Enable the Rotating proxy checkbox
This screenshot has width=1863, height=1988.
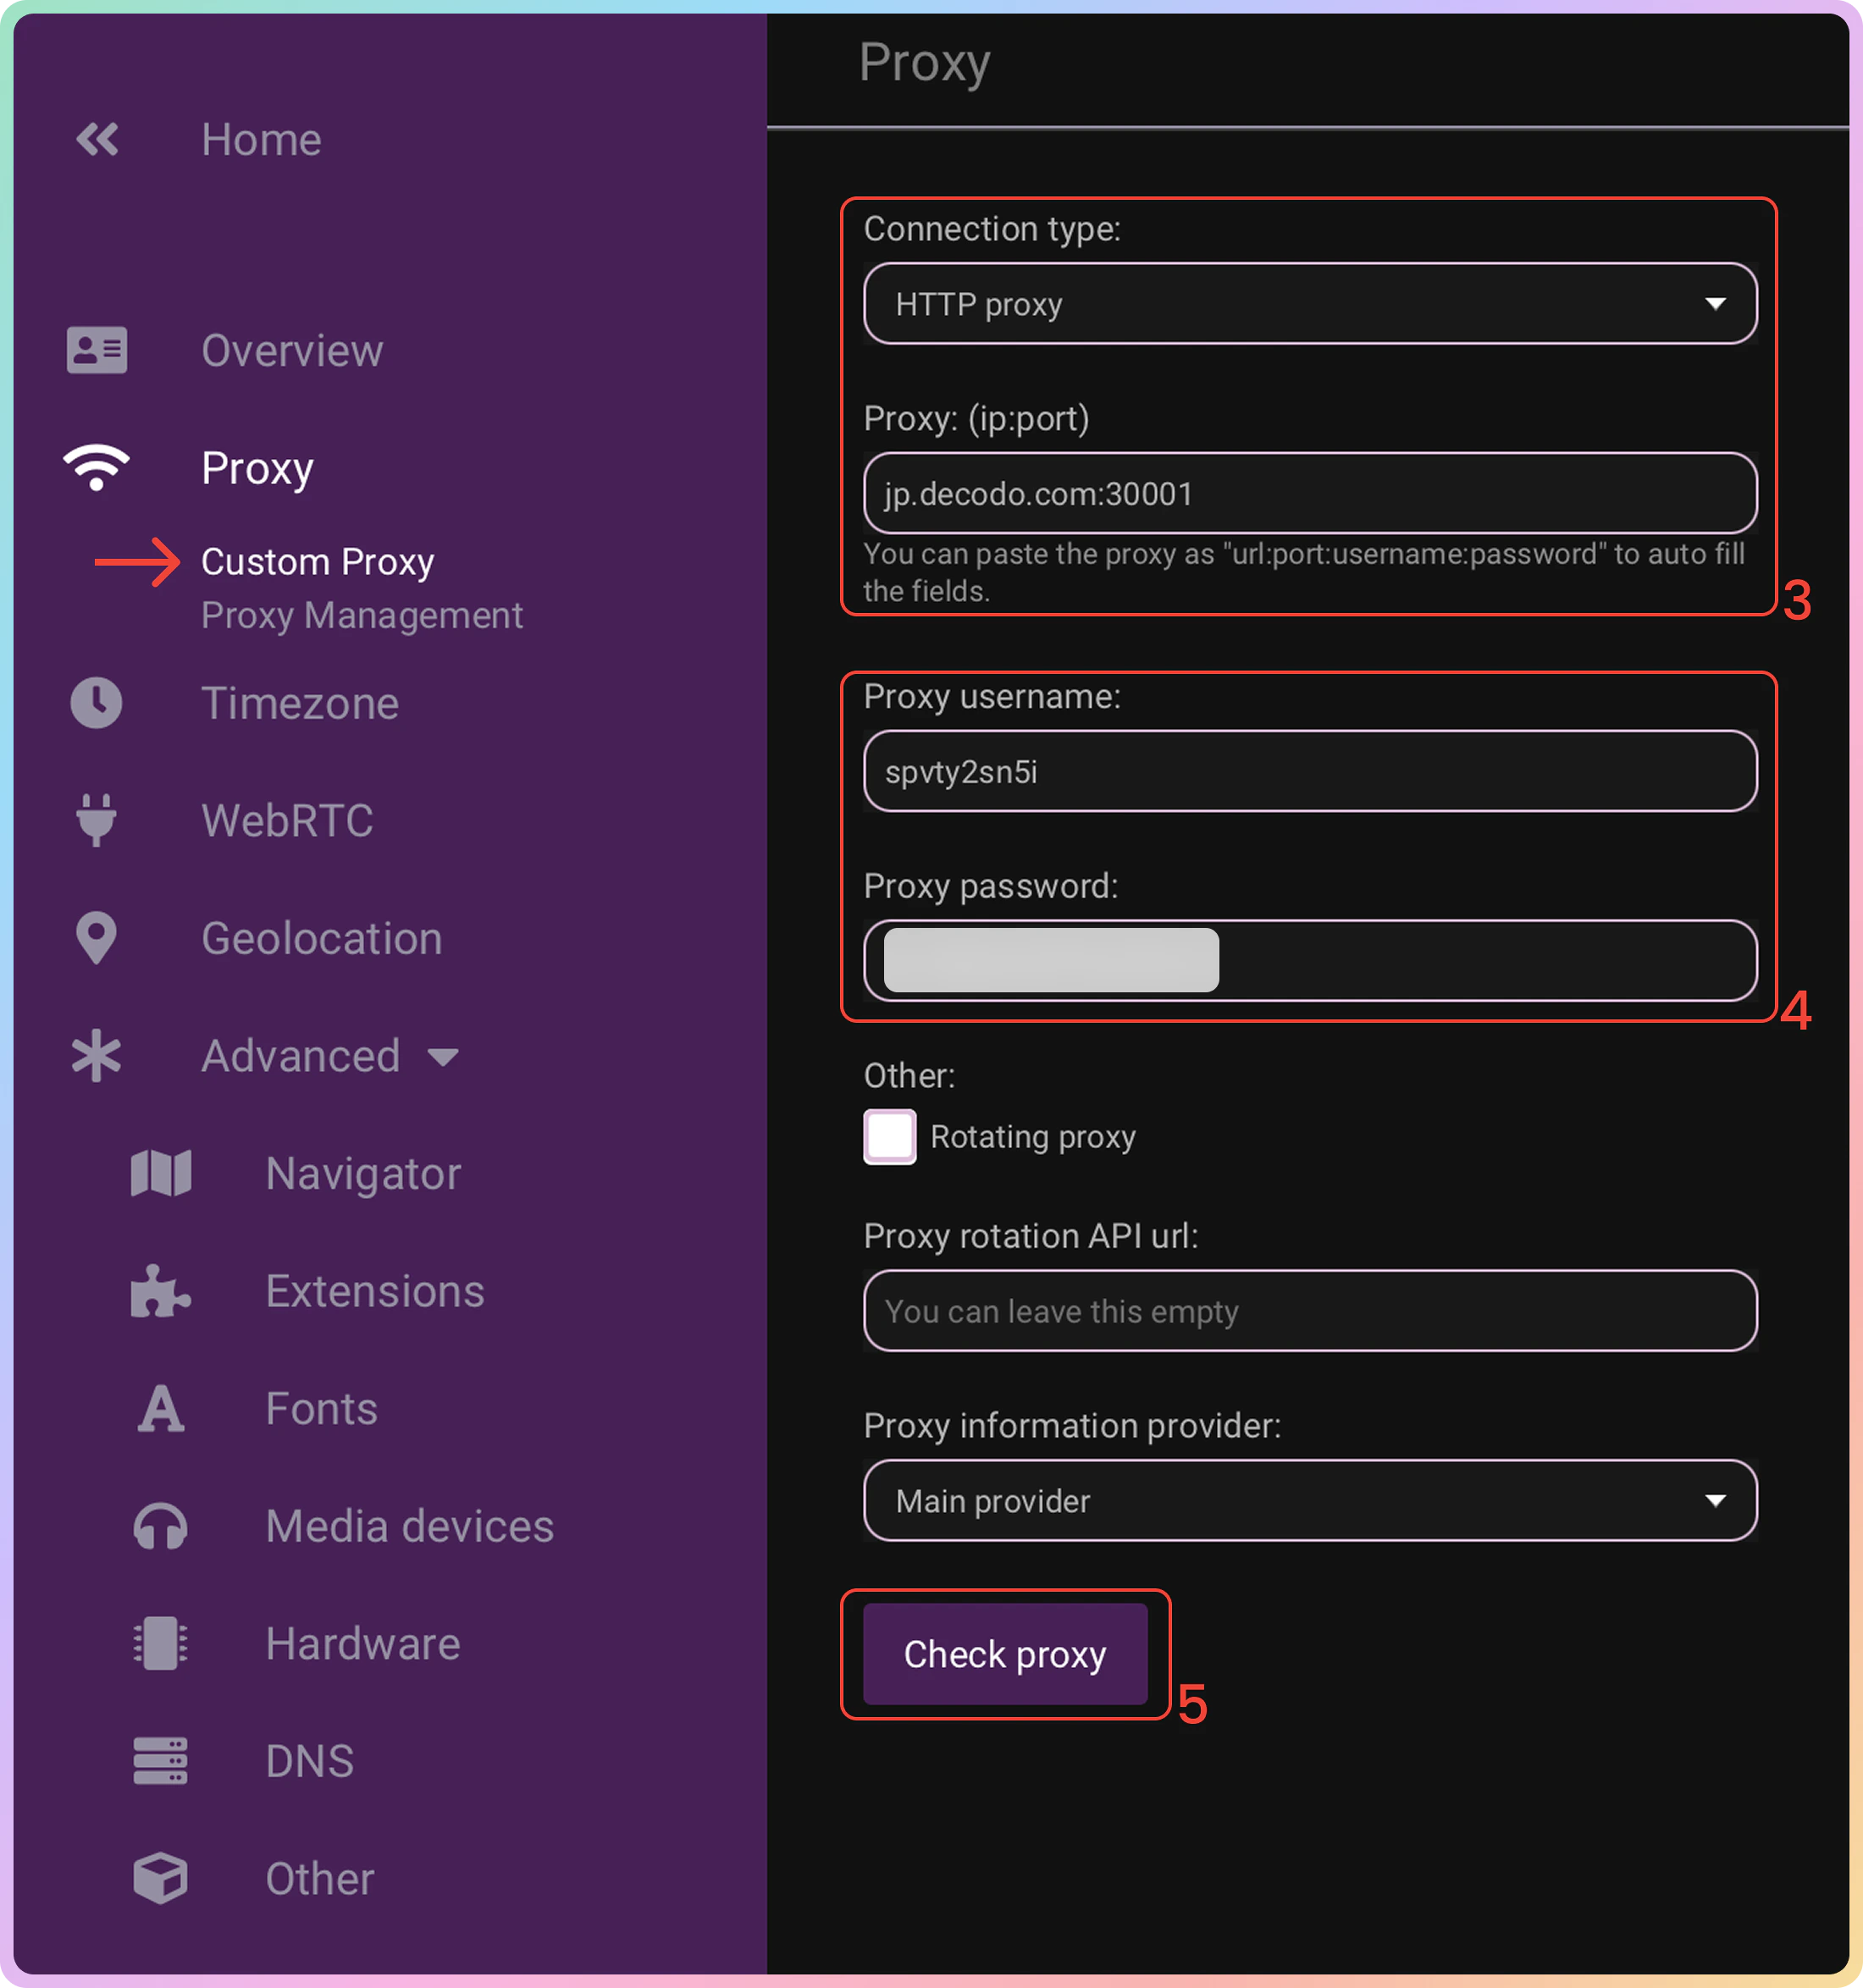coord(889,1137)
